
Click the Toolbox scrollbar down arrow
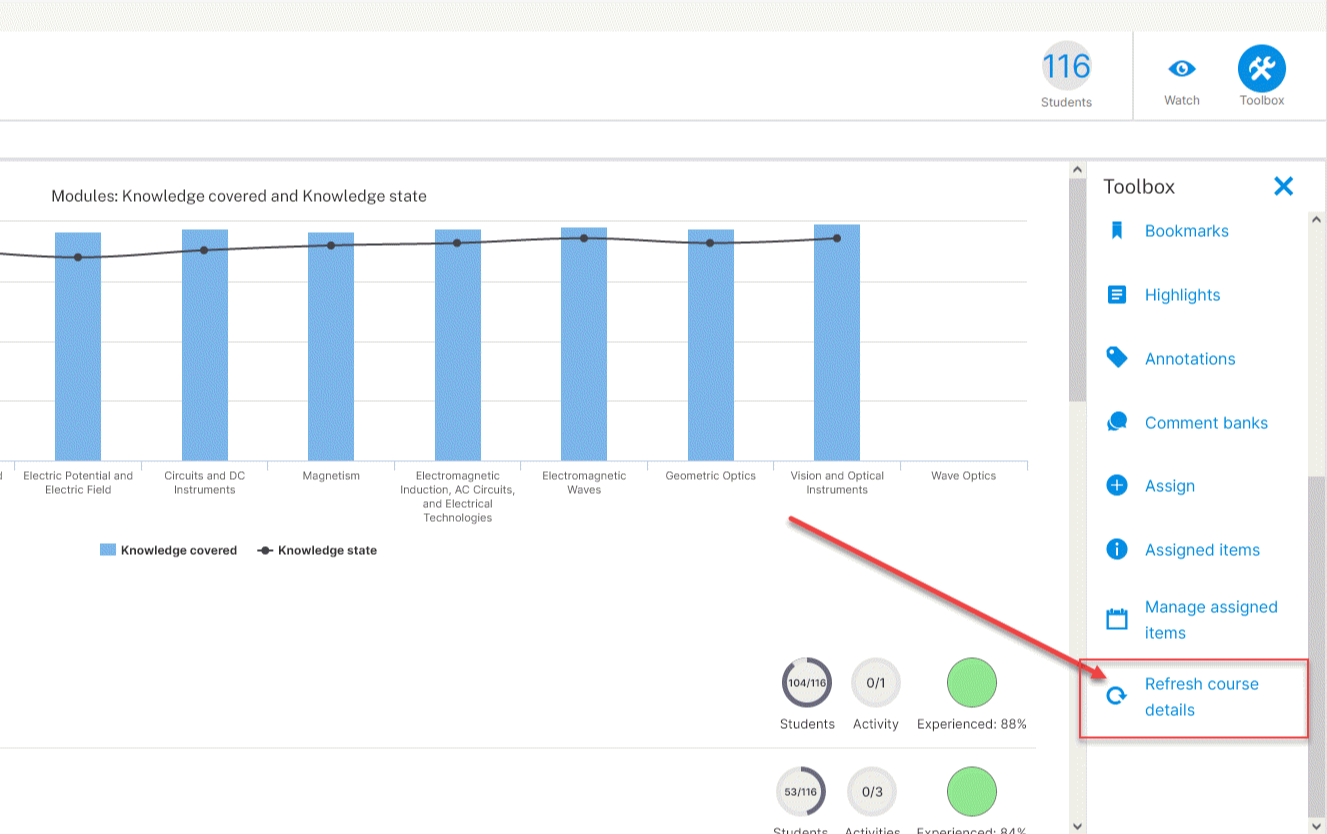coord(1316,826)
